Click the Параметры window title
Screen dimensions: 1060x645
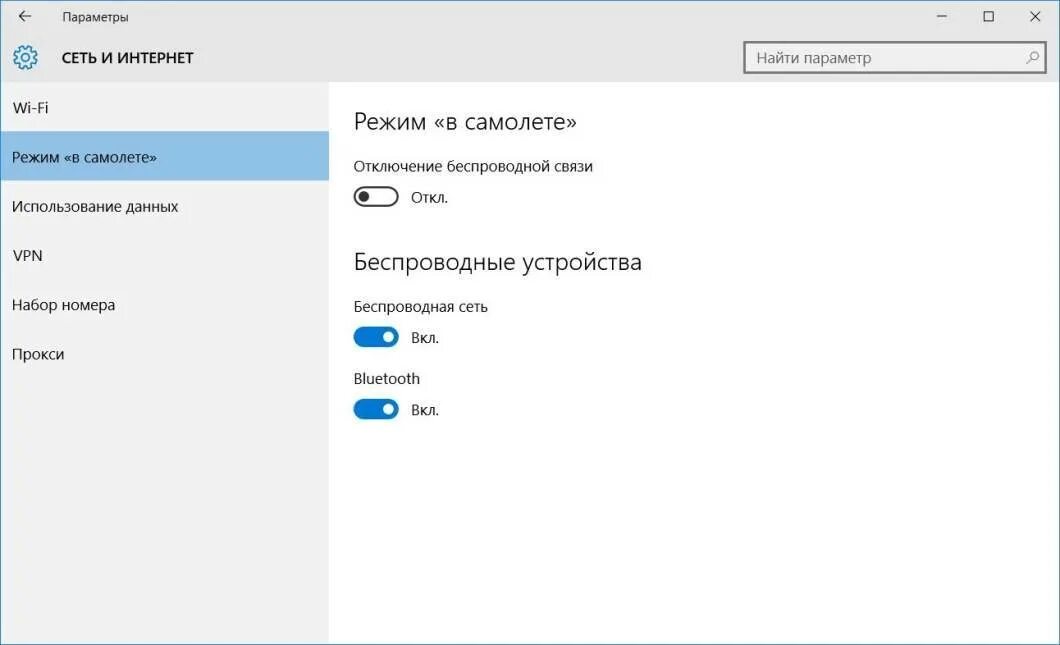[x=95, y=17]
